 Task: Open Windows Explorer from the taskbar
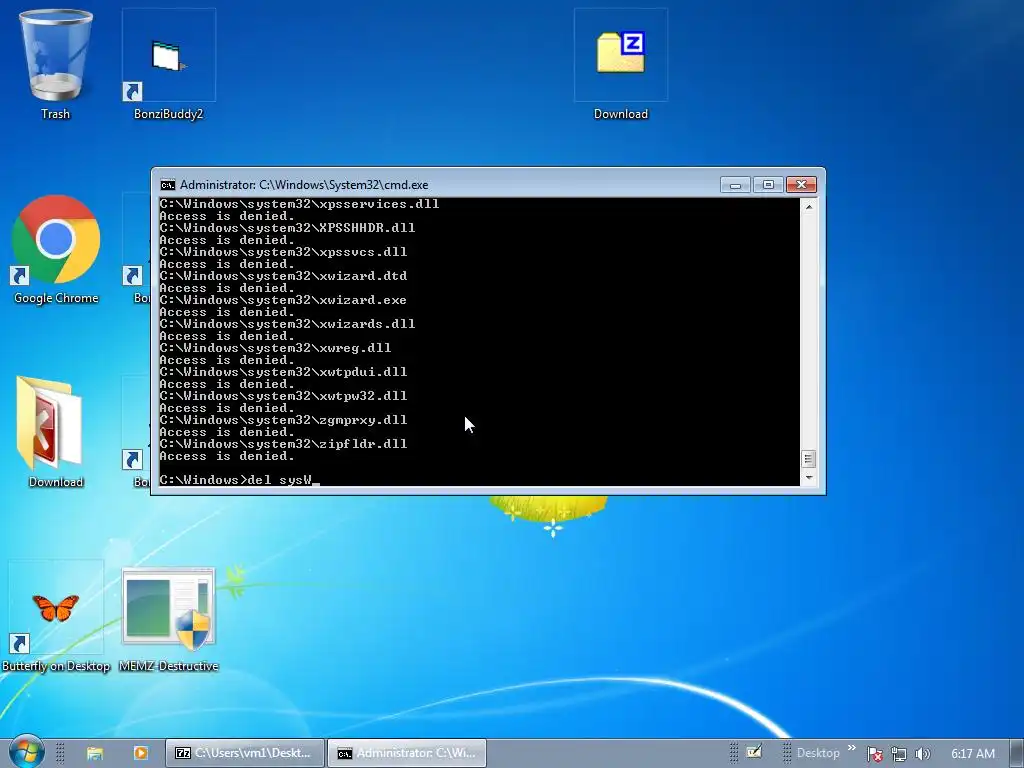tap(95, 753)
